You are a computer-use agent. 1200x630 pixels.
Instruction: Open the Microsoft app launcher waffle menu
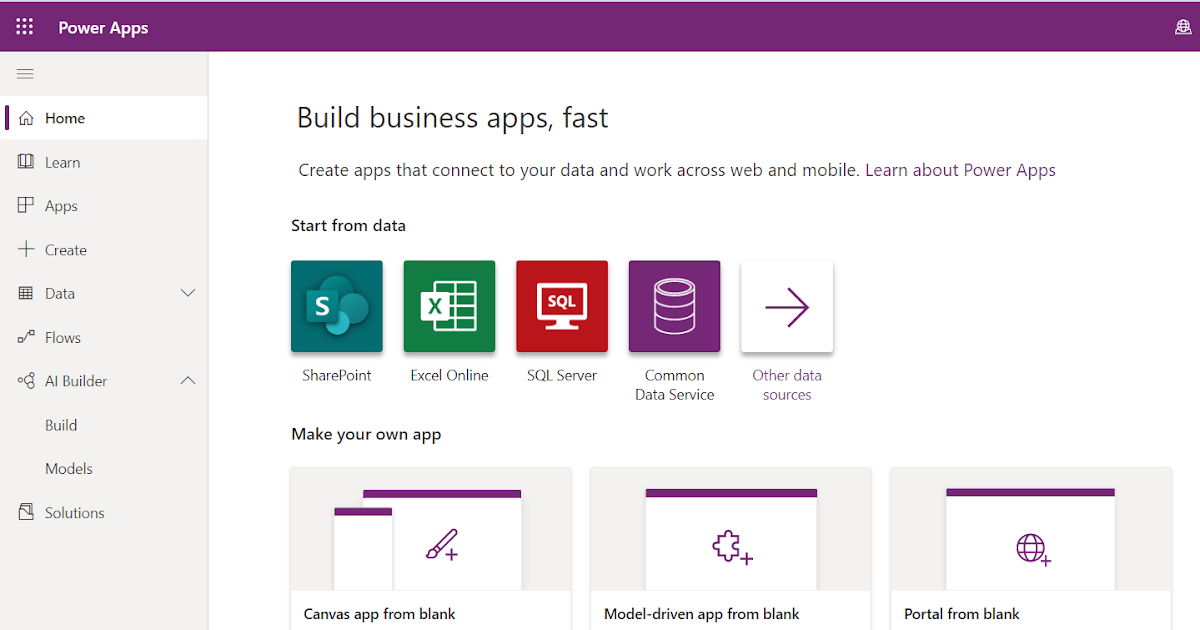pyautogui.click(x=24, y=26)
